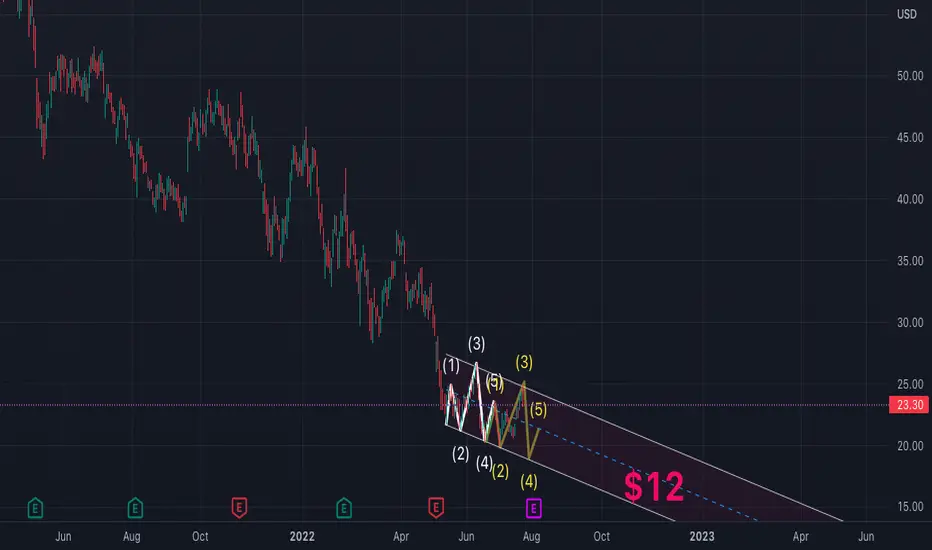Click the 30.00 price axis label

pos(909,323)
